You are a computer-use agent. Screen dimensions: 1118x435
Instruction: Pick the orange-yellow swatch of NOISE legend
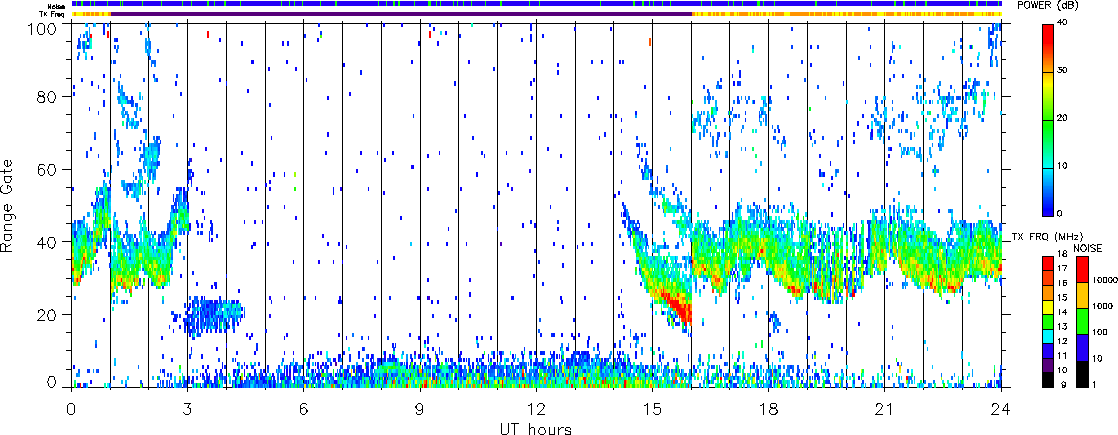point(1082,295)
